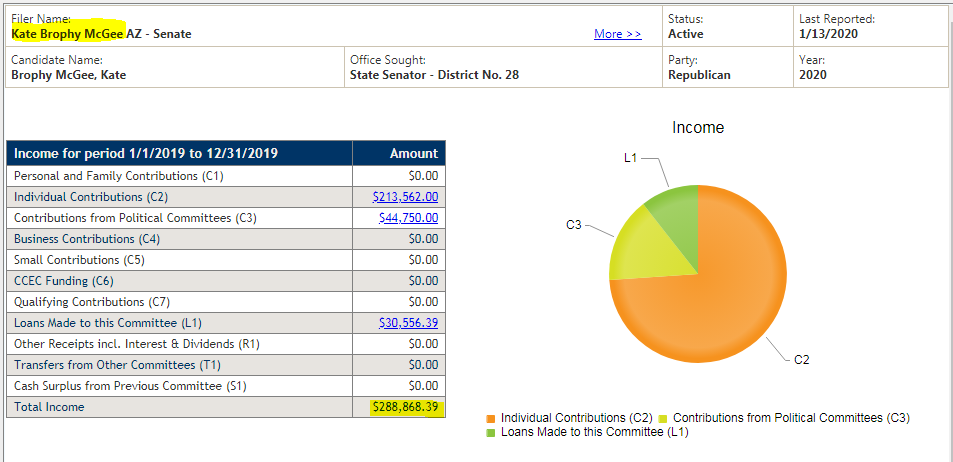
Task: Click the Income chart title
Action: click(698, 128)
